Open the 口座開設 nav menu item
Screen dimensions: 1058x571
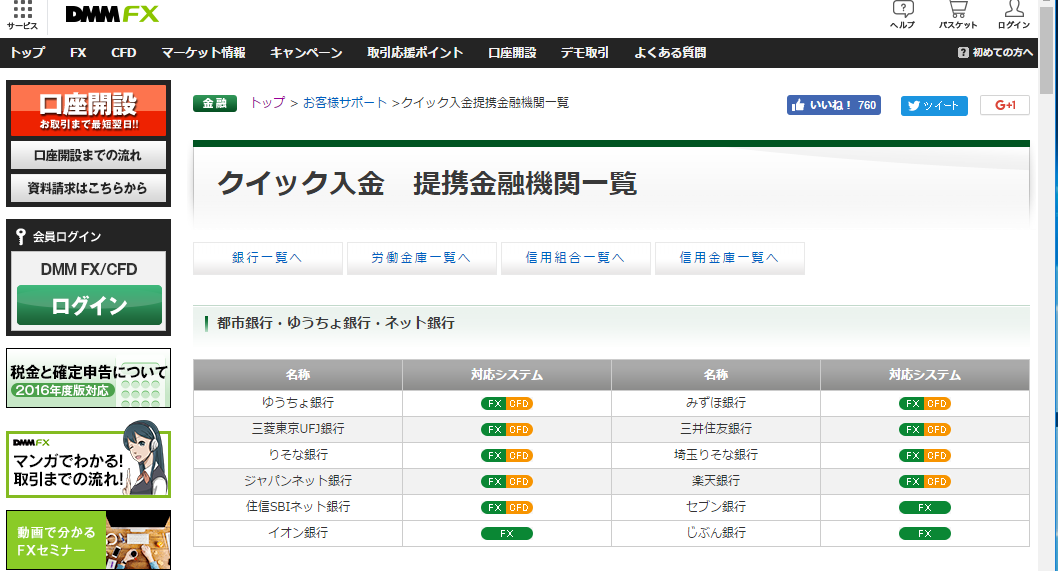(x=512, y=53)
